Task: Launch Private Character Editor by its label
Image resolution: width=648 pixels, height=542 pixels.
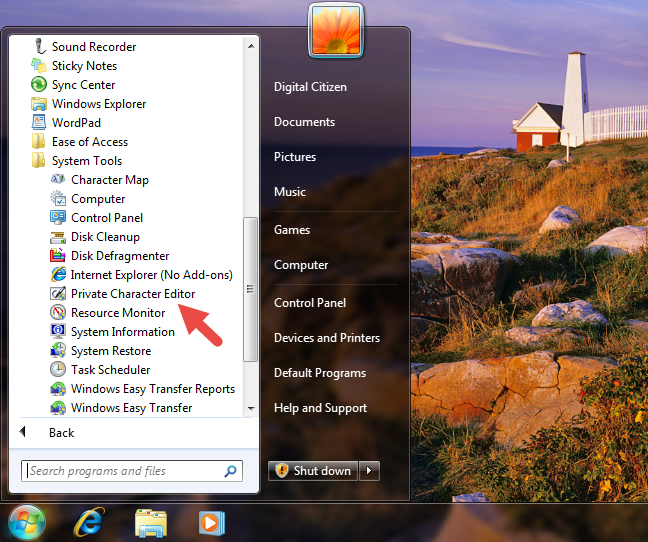Action: [x=133, y=294]
